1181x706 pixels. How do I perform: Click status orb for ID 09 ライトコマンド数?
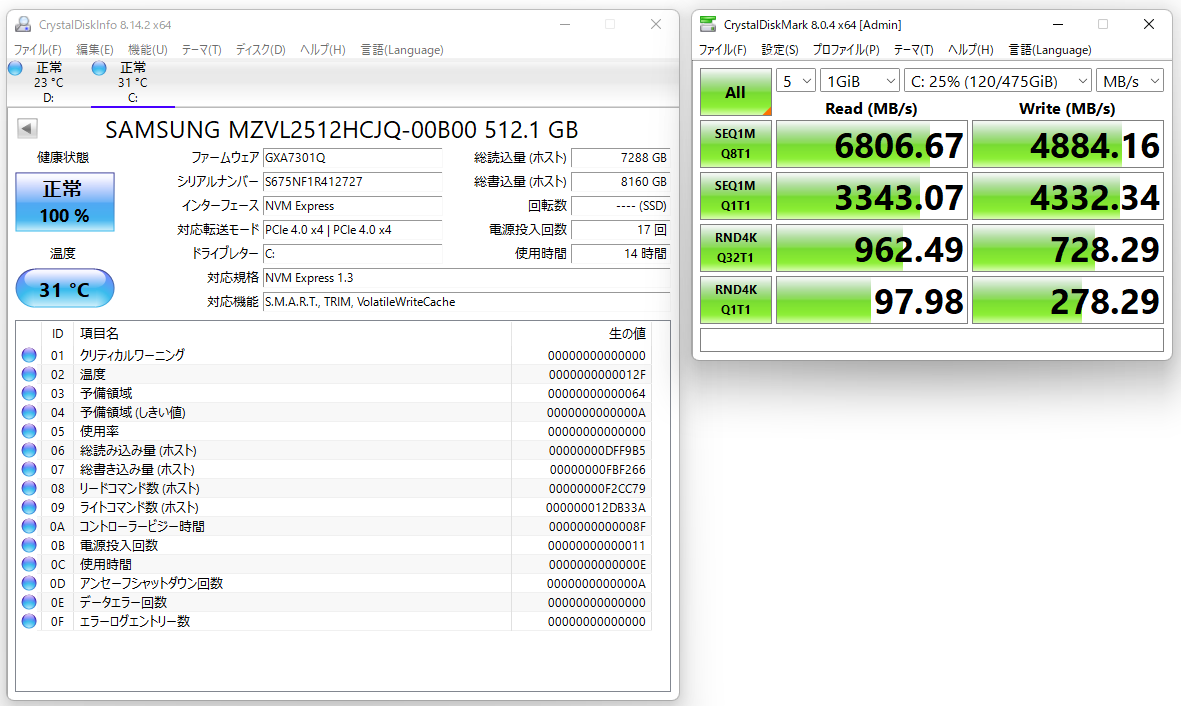pos(29,507)
